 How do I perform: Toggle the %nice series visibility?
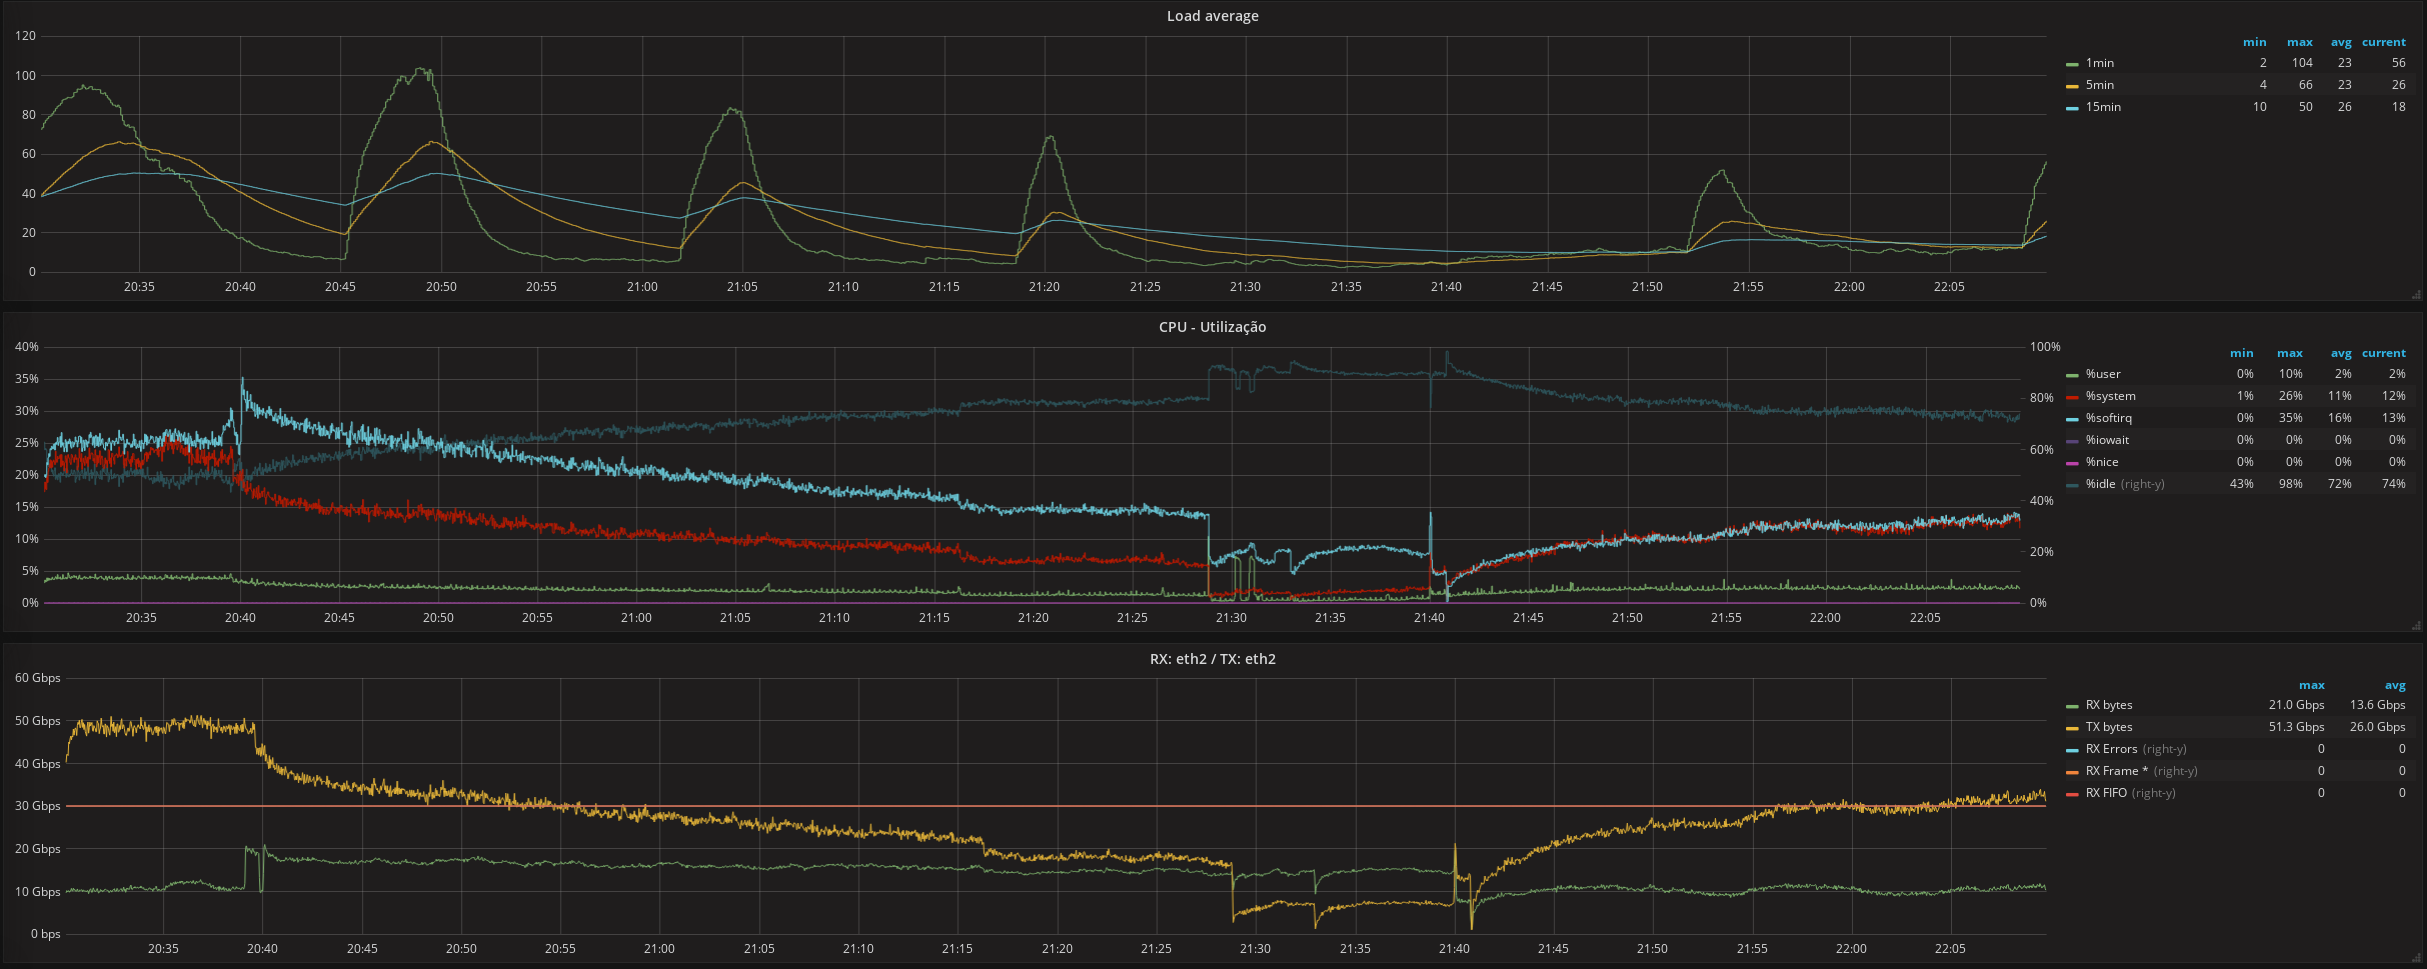point(2102,462)
